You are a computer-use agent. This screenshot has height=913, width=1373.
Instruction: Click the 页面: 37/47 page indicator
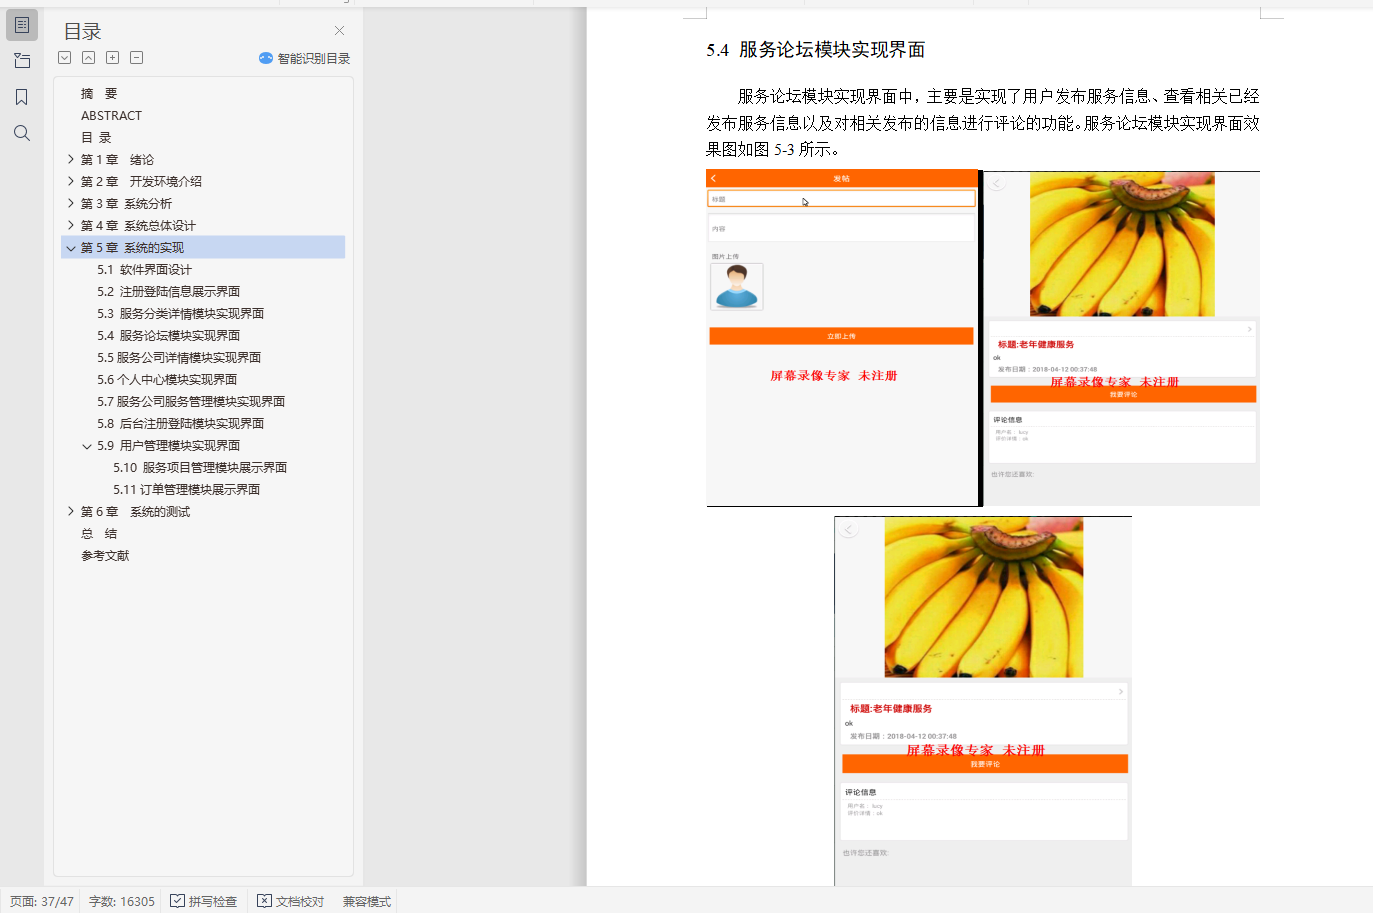42,901
